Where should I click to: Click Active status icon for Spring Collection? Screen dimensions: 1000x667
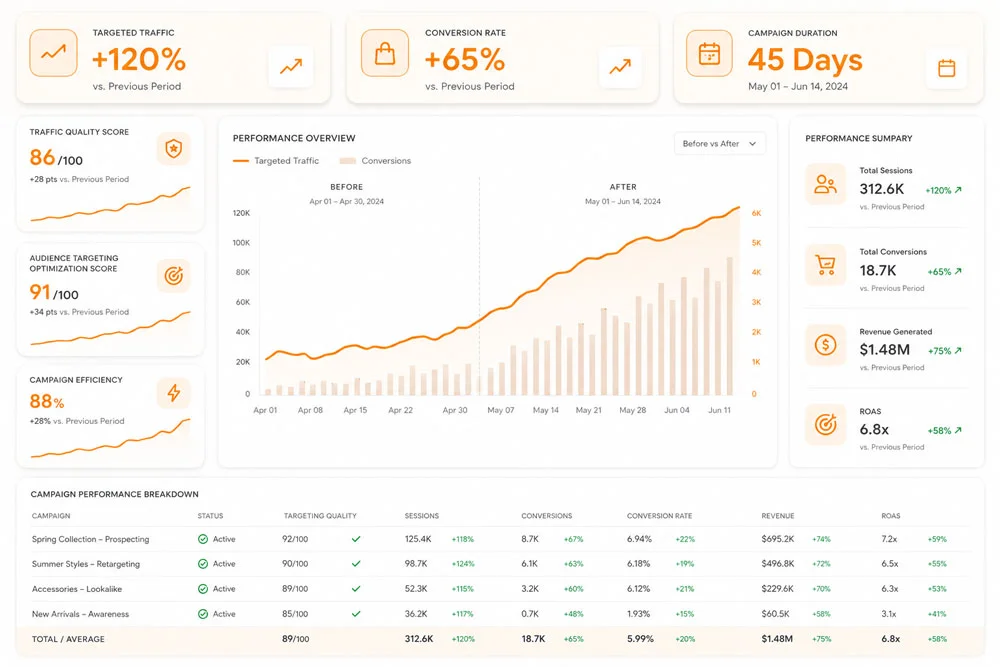(x=203, y=539)
